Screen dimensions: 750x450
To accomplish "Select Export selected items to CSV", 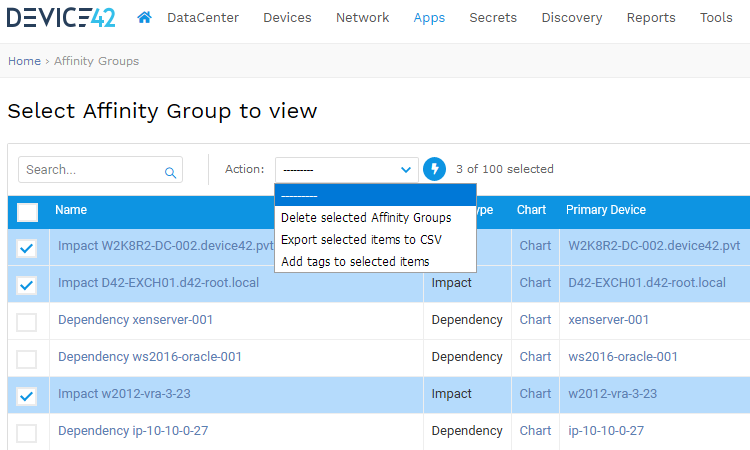I will pyautogui.click(x=361, y=240).
